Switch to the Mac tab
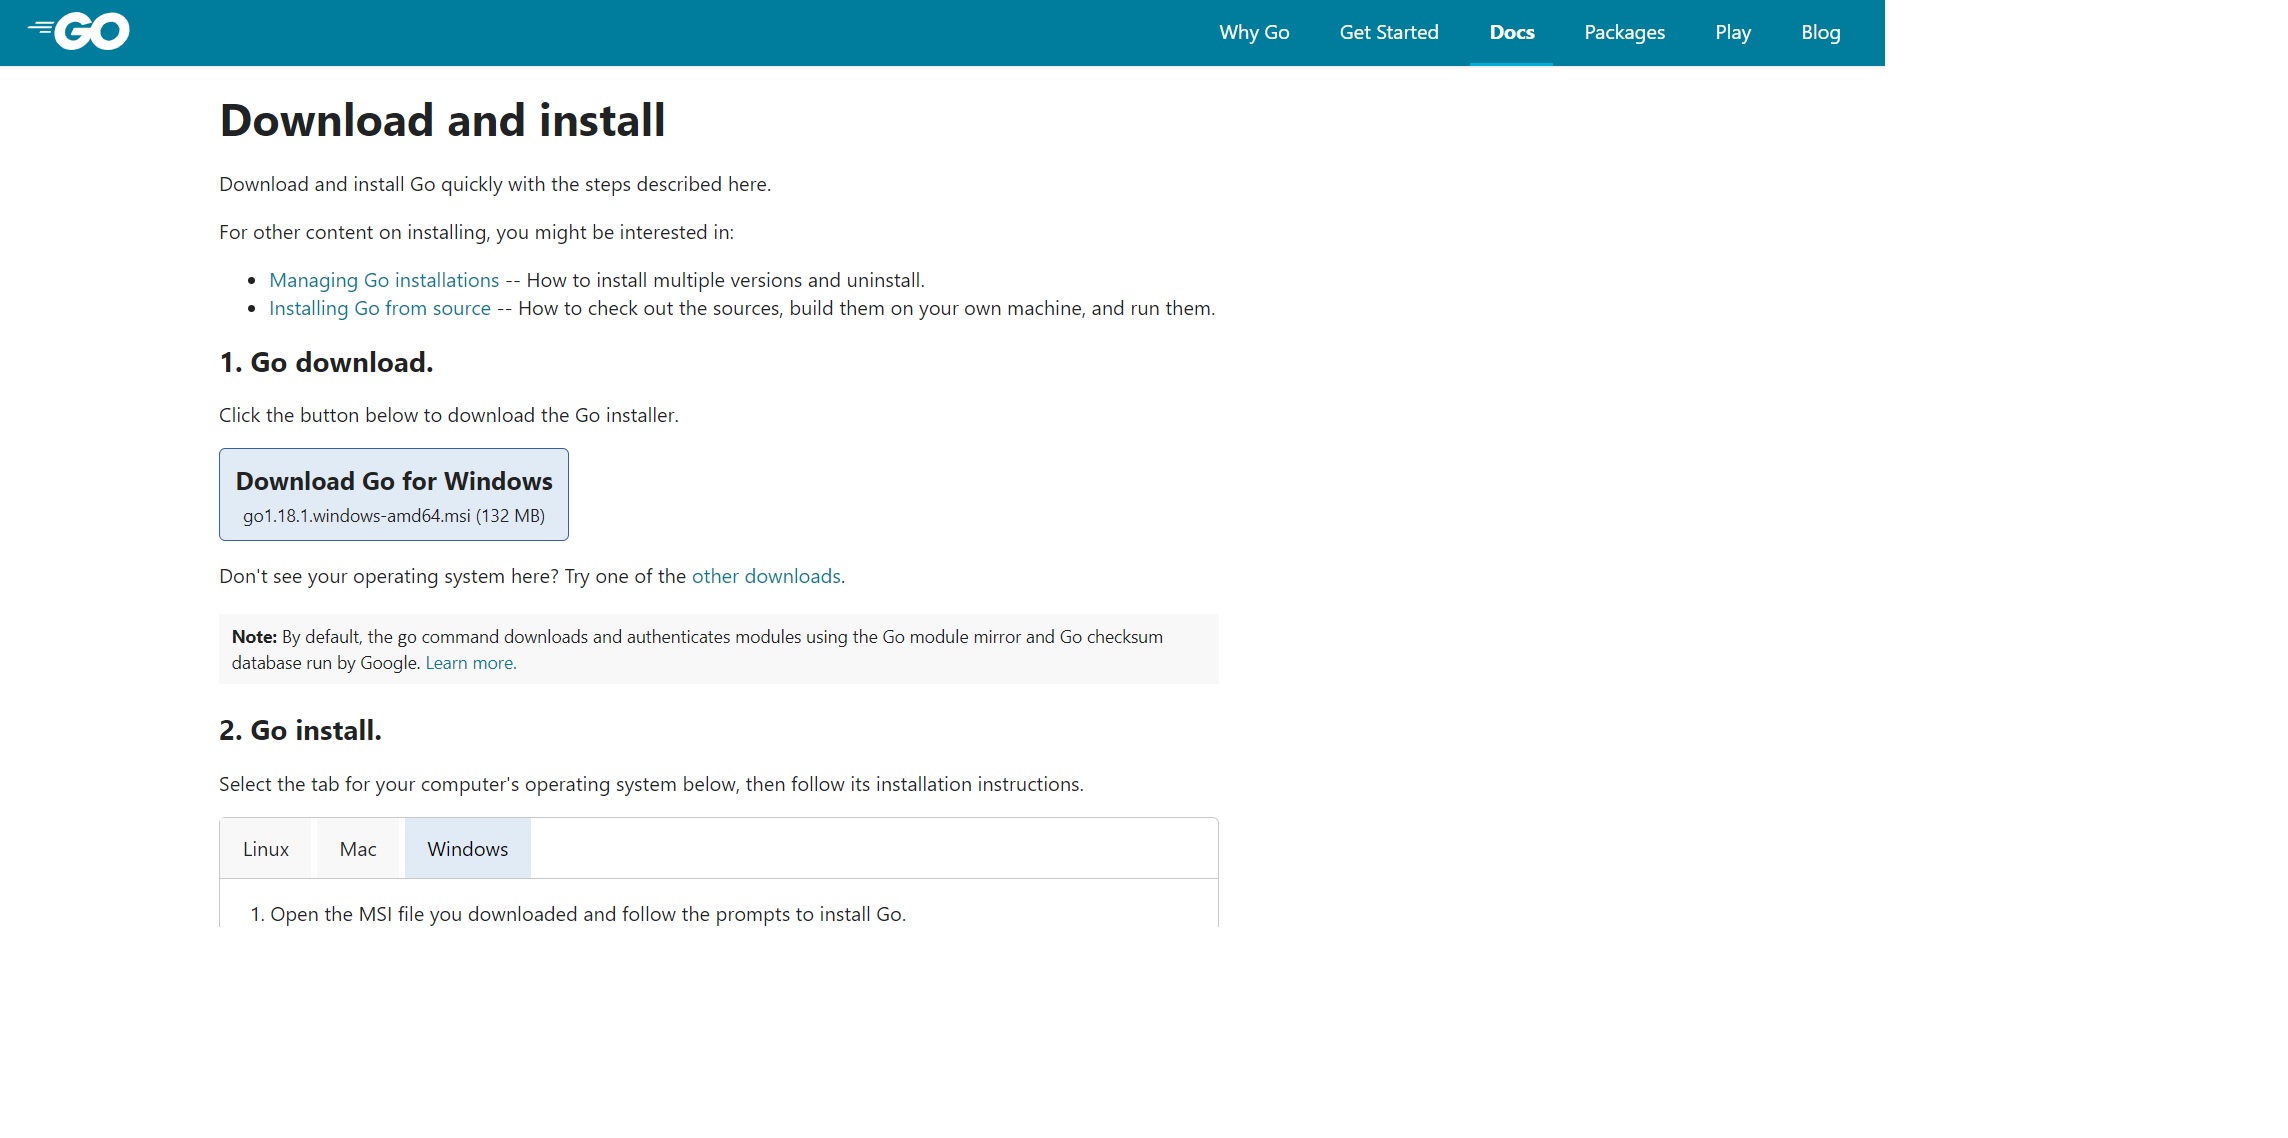Viewport: 2288px width, 1138px height. (358, 849)
